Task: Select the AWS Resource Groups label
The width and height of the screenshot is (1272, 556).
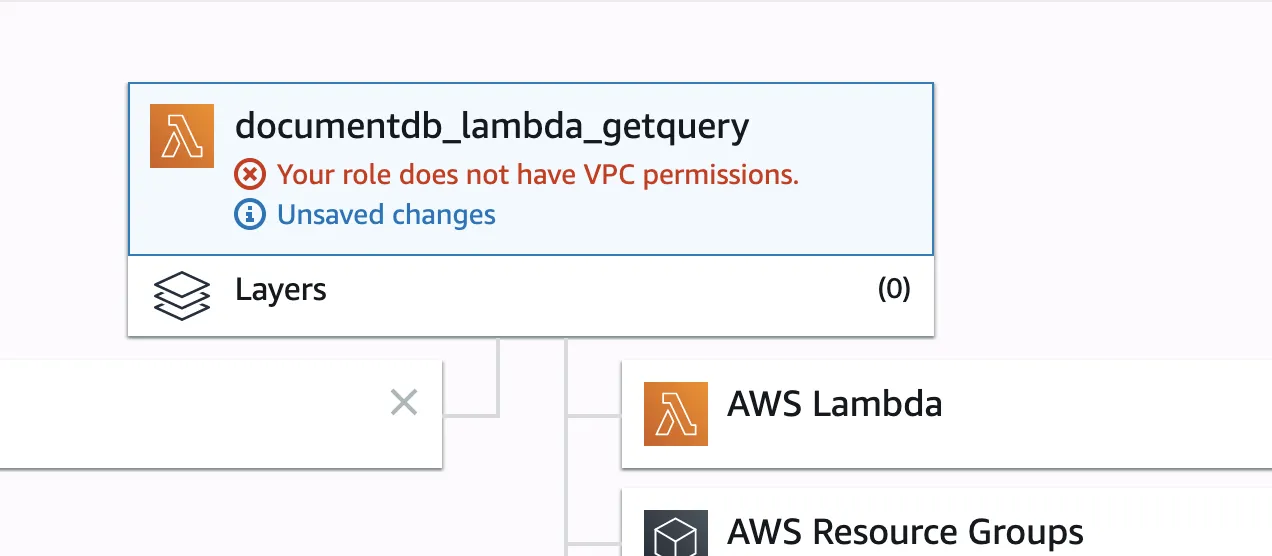Action: tap(905, 531)
